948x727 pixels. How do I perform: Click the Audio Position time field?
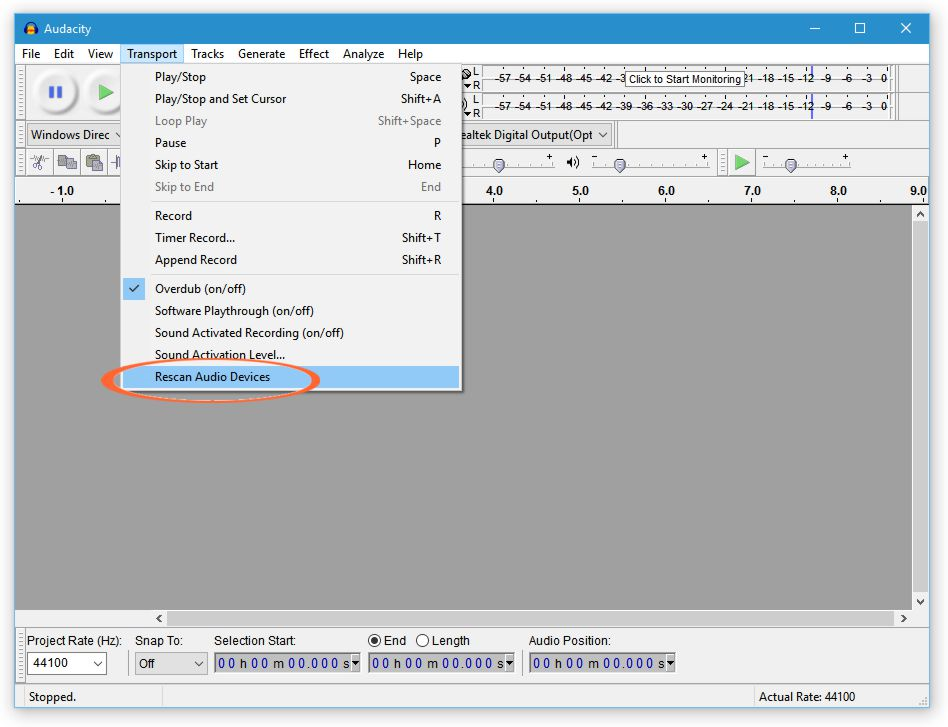coord(597,663)
